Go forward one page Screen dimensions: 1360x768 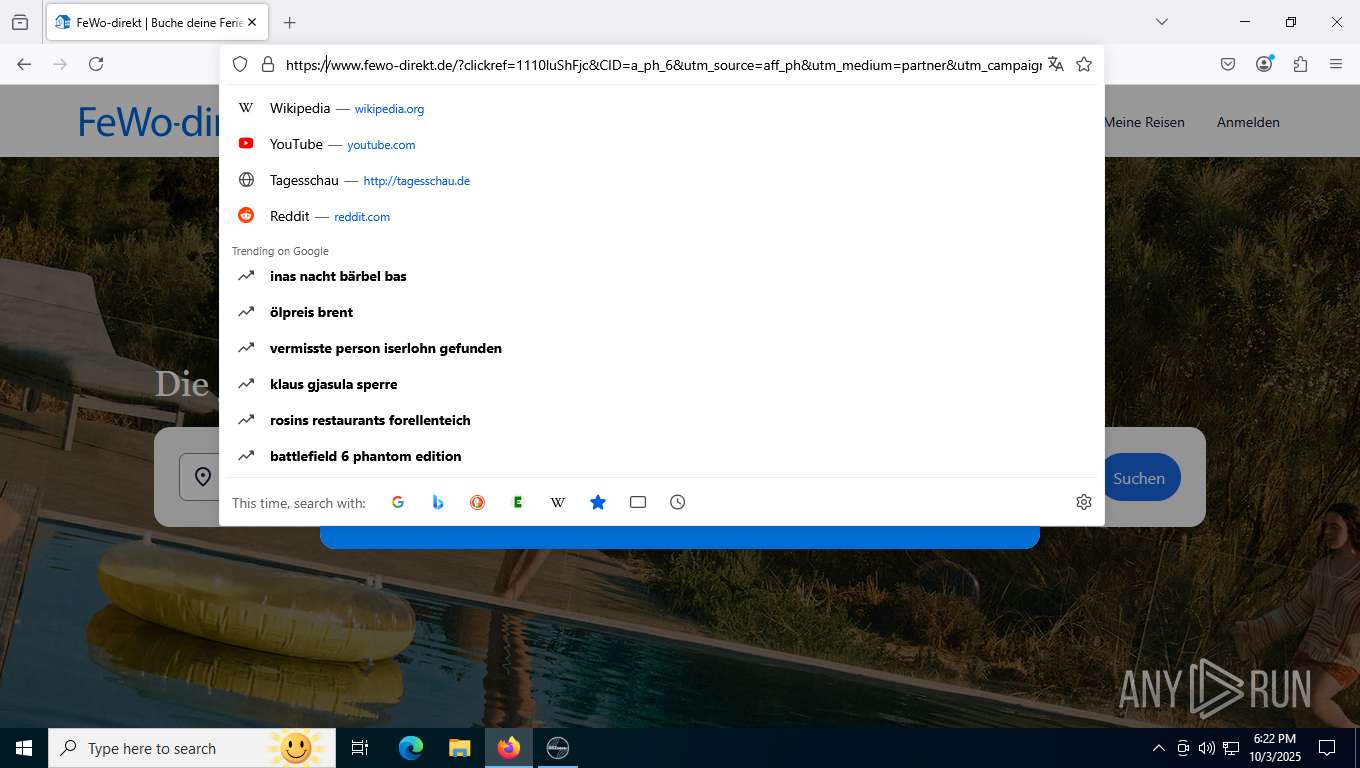(60, 64)
